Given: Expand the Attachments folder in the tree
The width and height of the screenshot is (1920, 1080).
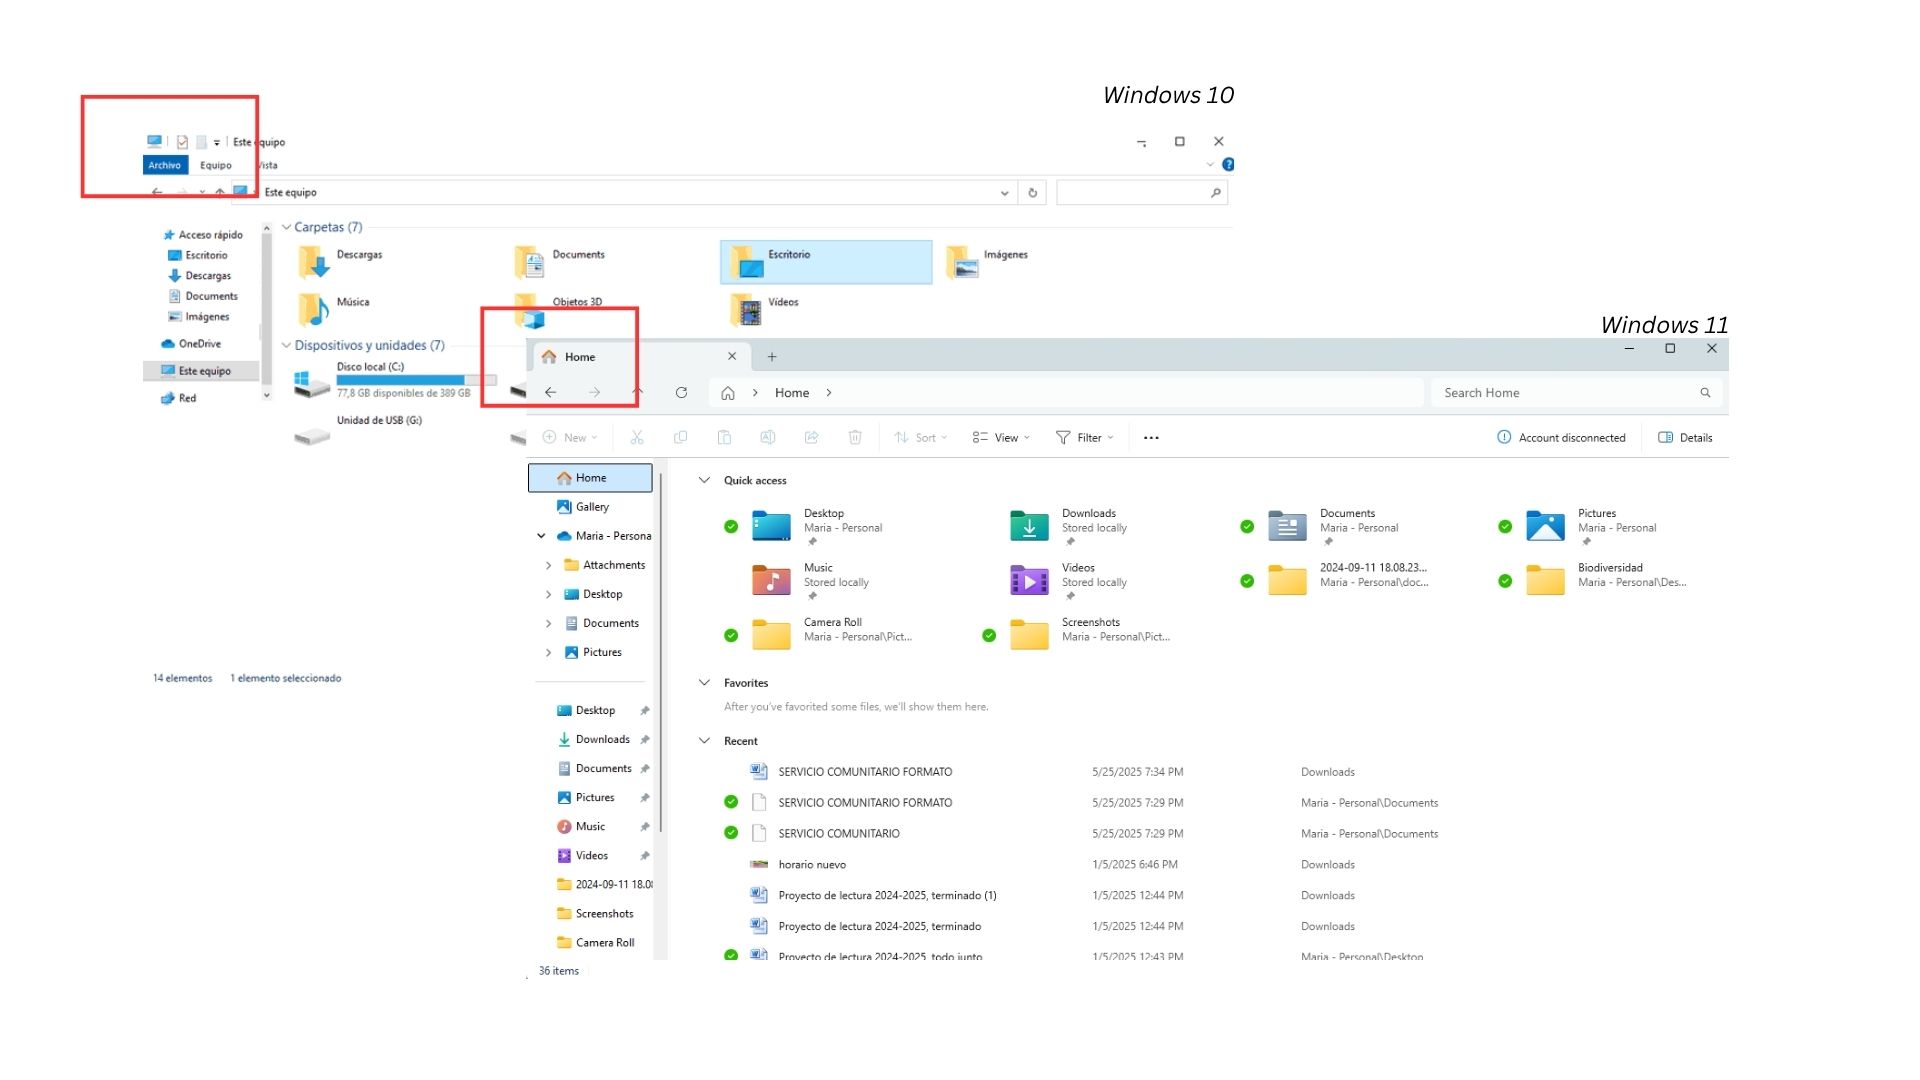Looking at the screenshot, I should click(x=548, y=566).
